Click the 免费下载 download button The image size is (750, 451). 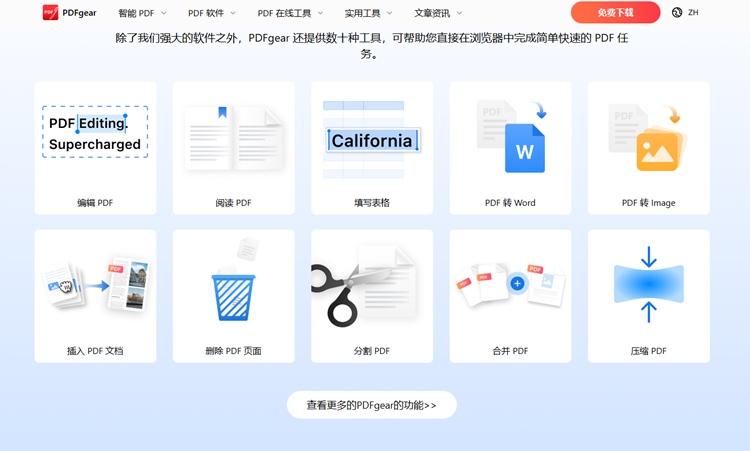coord(615,12)
